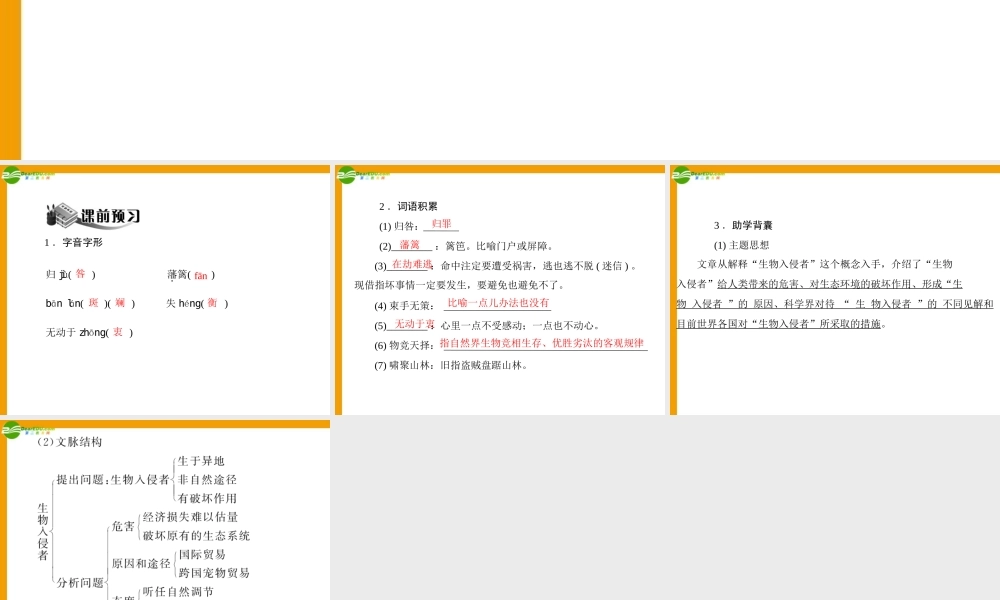Click the underlined text '给人类带来的危害'
Viewport: 1000px width, 600px height.
pos(758,284)
